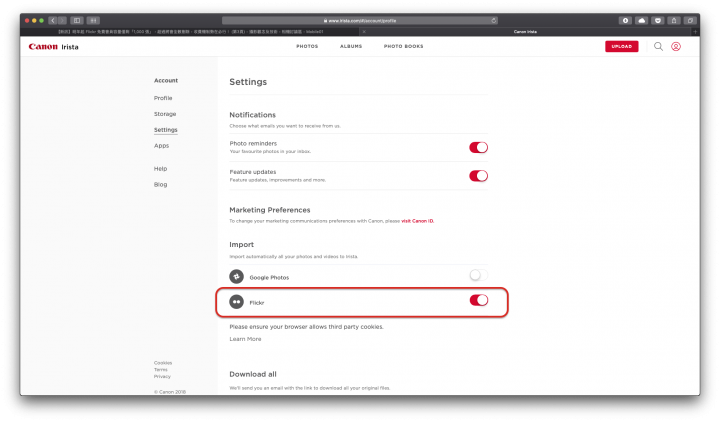
Task: Select the Canon Irista tab
Action: (525, 32)
